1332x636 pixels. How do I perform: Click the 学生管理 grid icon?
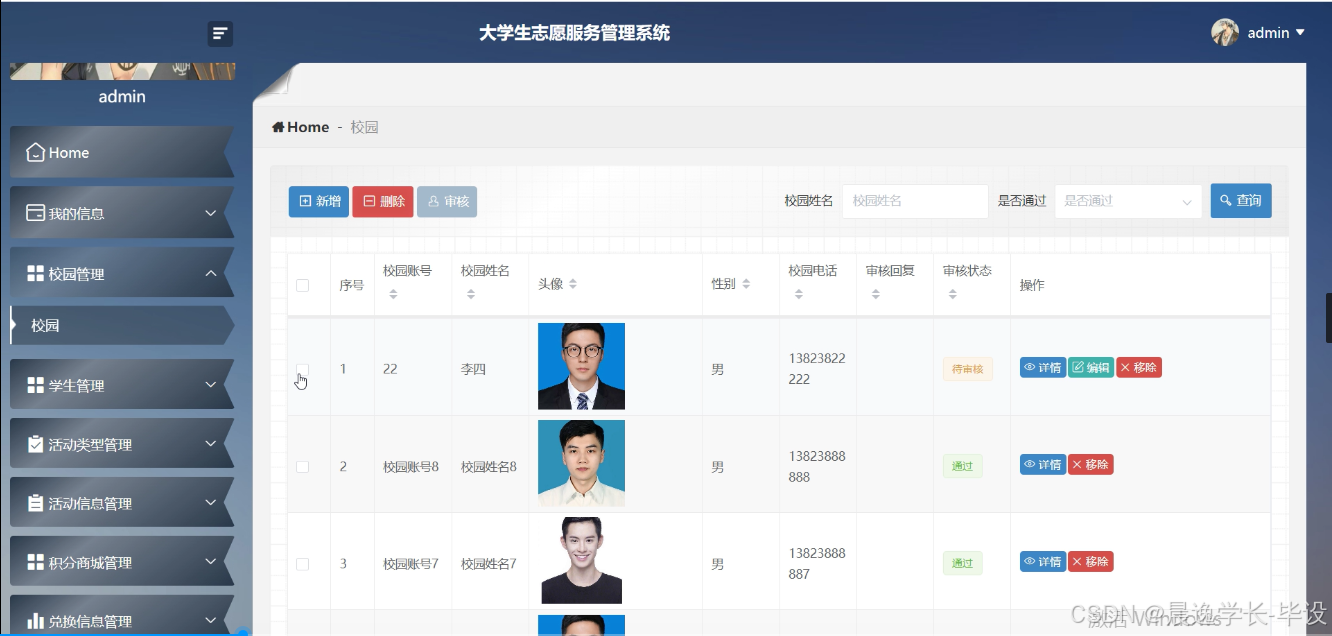tap(35, 385)
